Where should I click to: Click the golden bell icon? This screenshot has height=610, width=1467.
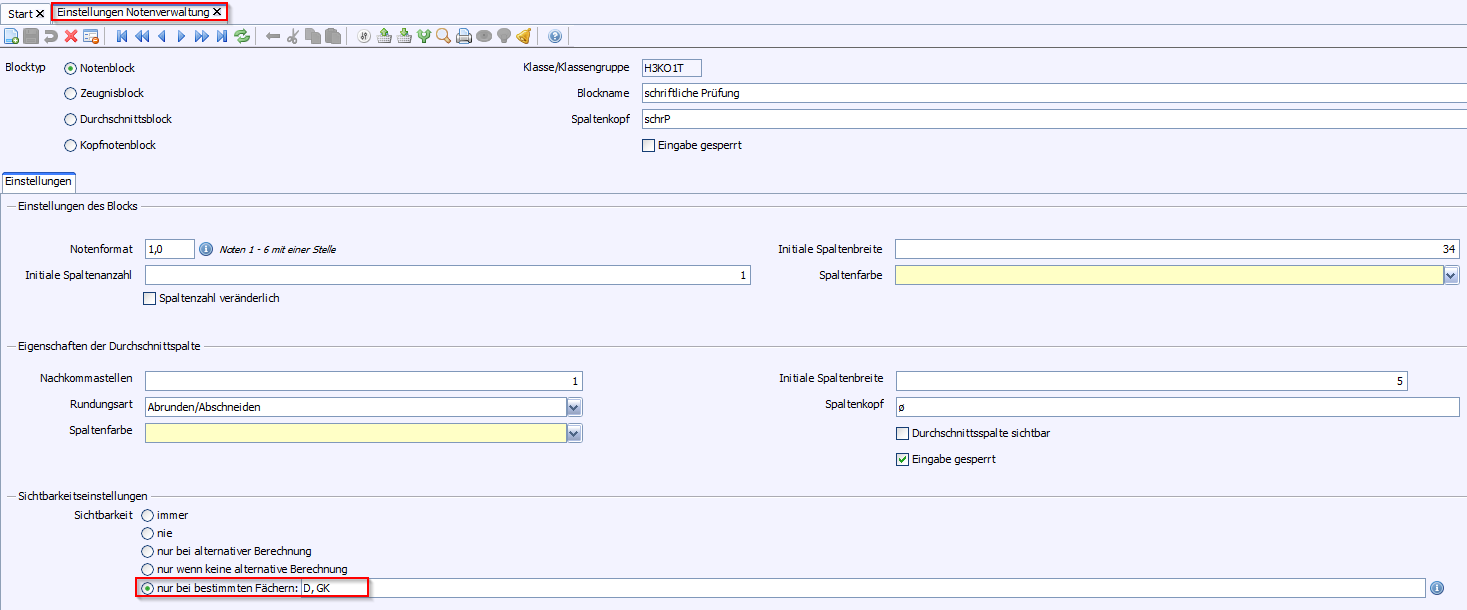(x=523, y=36)
